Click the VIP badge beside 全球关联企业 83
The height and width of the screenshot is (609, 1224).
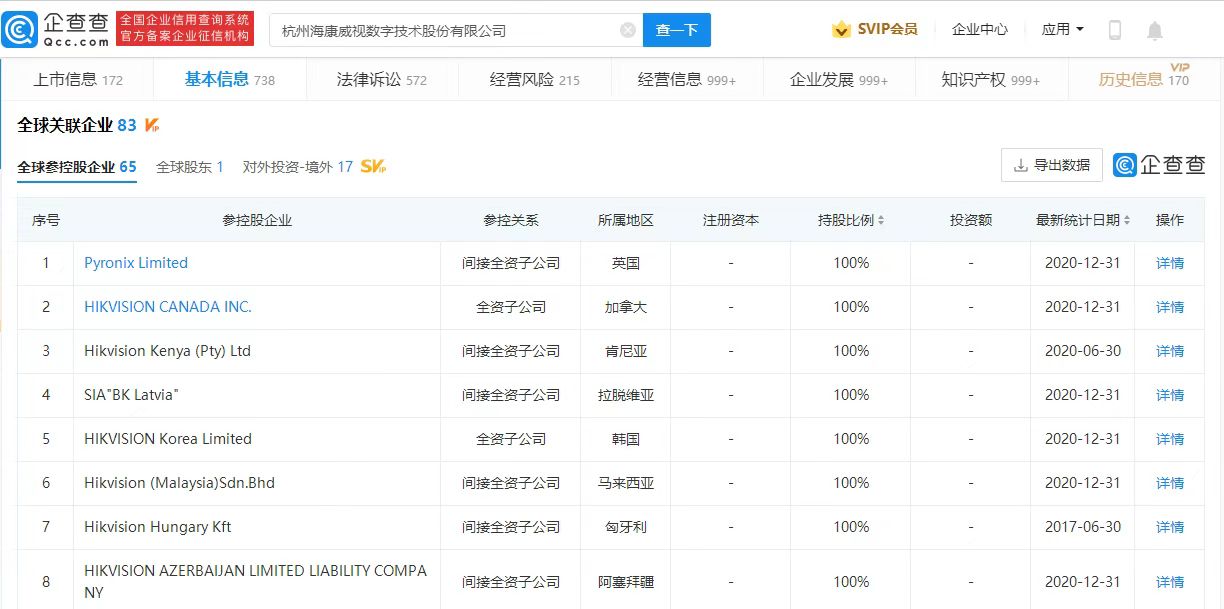coord(152,126)
